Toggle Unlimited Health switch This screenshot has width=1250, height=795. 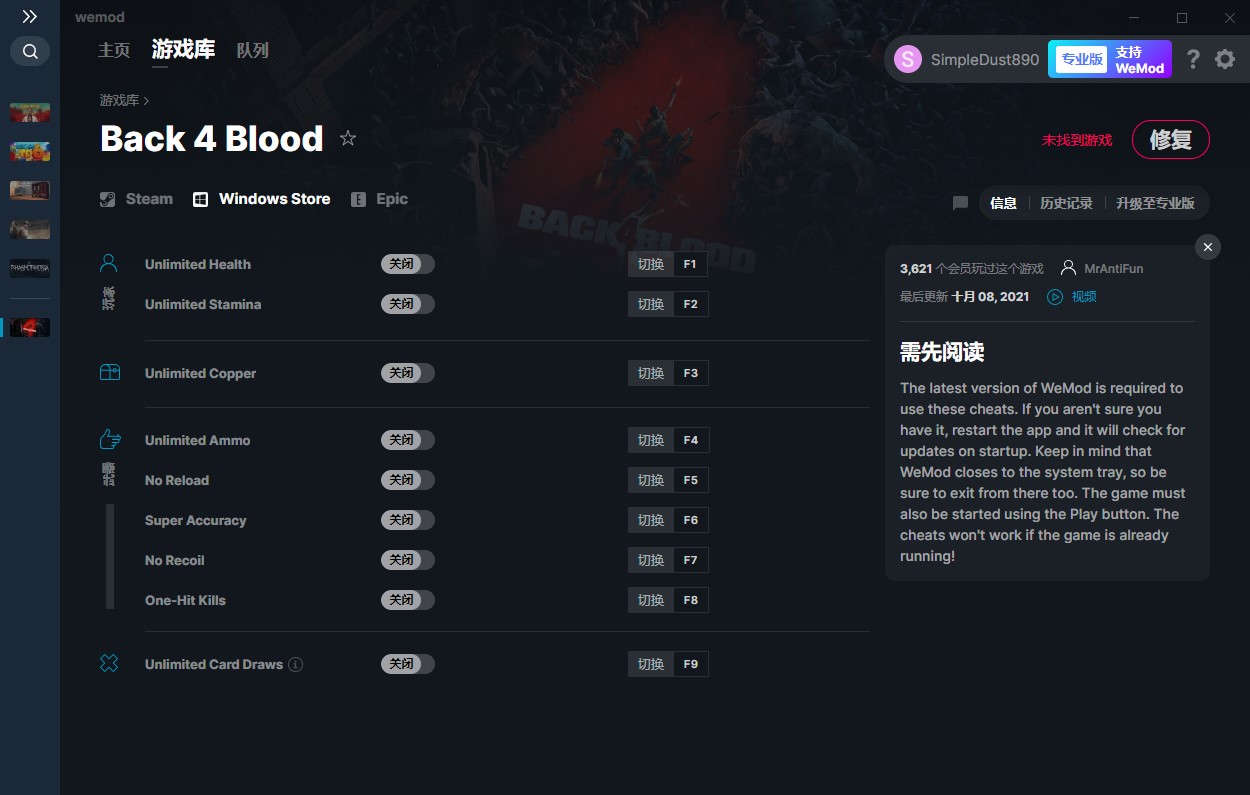tap(408, 264)
